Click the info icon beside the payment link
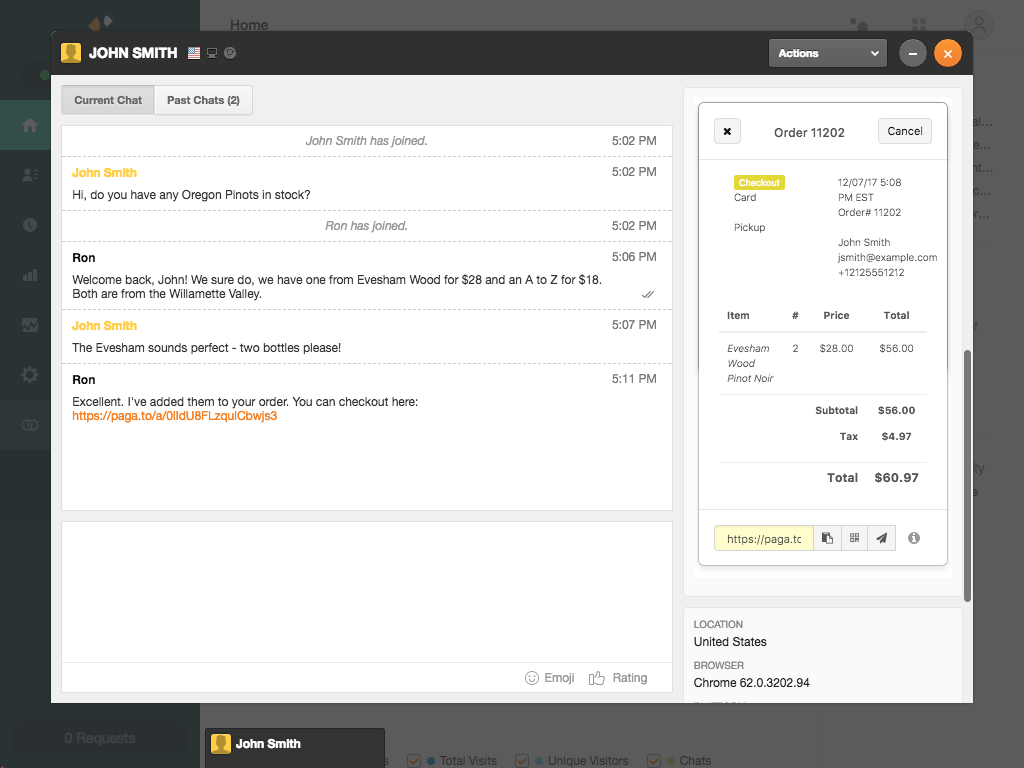Viewport: 1024px width, 768px height. coord(914,538)
